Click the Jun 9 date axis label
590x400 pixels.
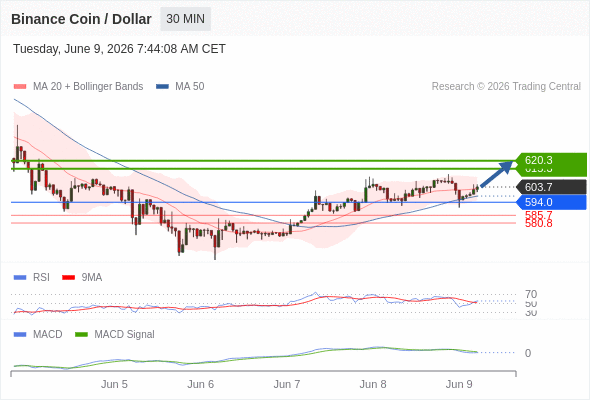[x=459, y=385]
